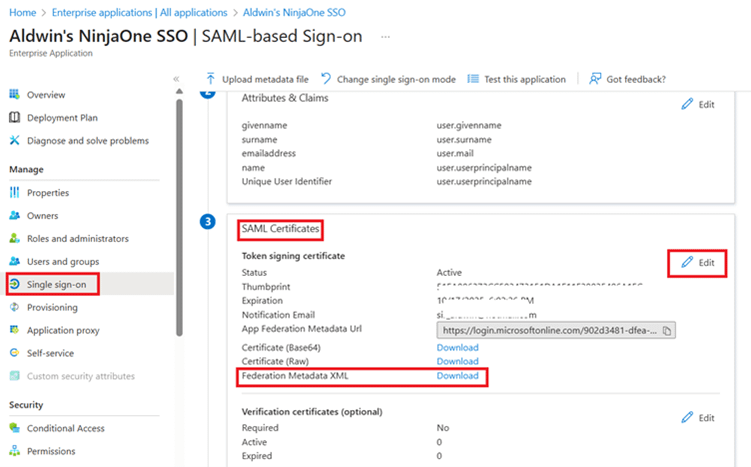The image size is (751, 467).
Task: Open Enterprise applications breadcrumb link
Action: point(139,12)
